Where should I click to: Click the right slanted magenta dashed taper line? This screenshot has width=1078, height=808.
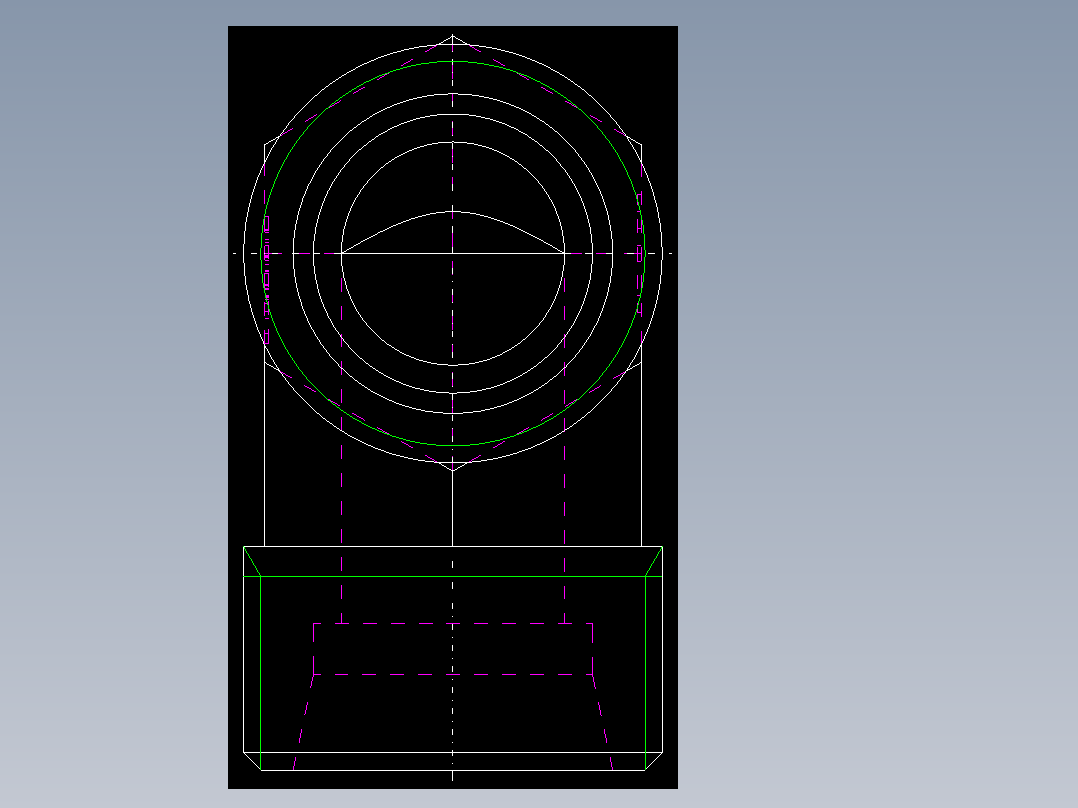[x=603, y=722]
